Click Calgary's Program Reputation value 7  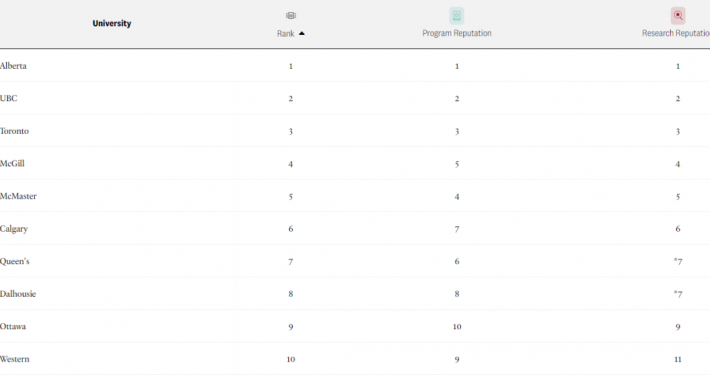pyautogui.click(x=457, y=229)
